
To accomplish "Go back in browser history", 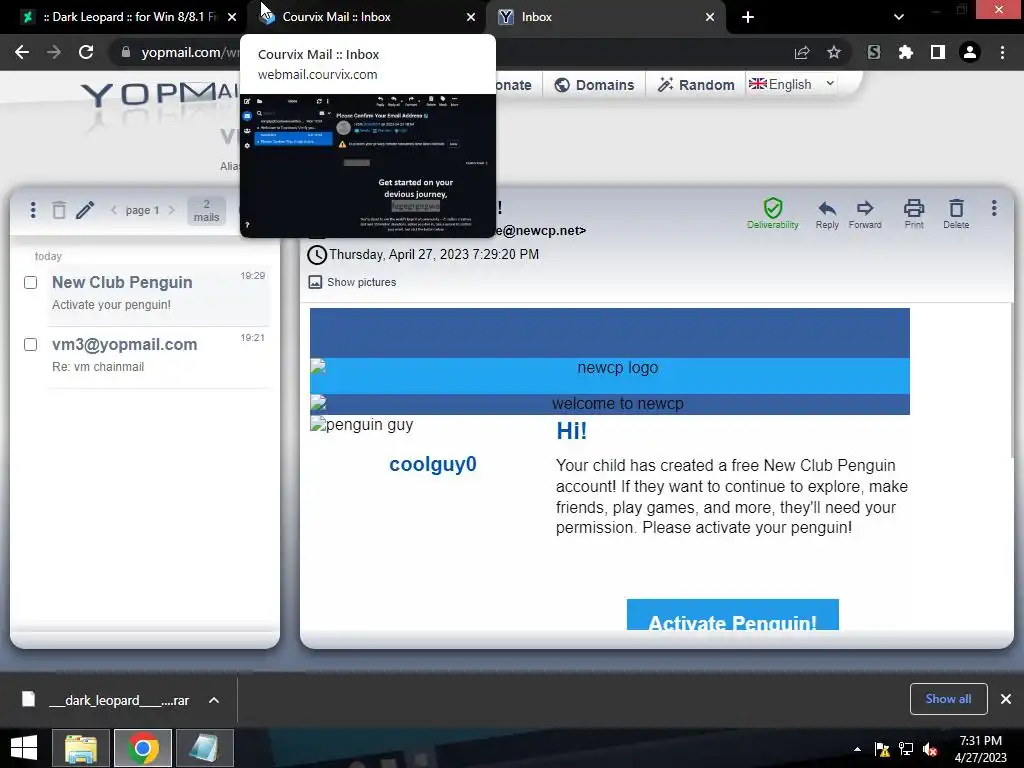I will [22, 52].
